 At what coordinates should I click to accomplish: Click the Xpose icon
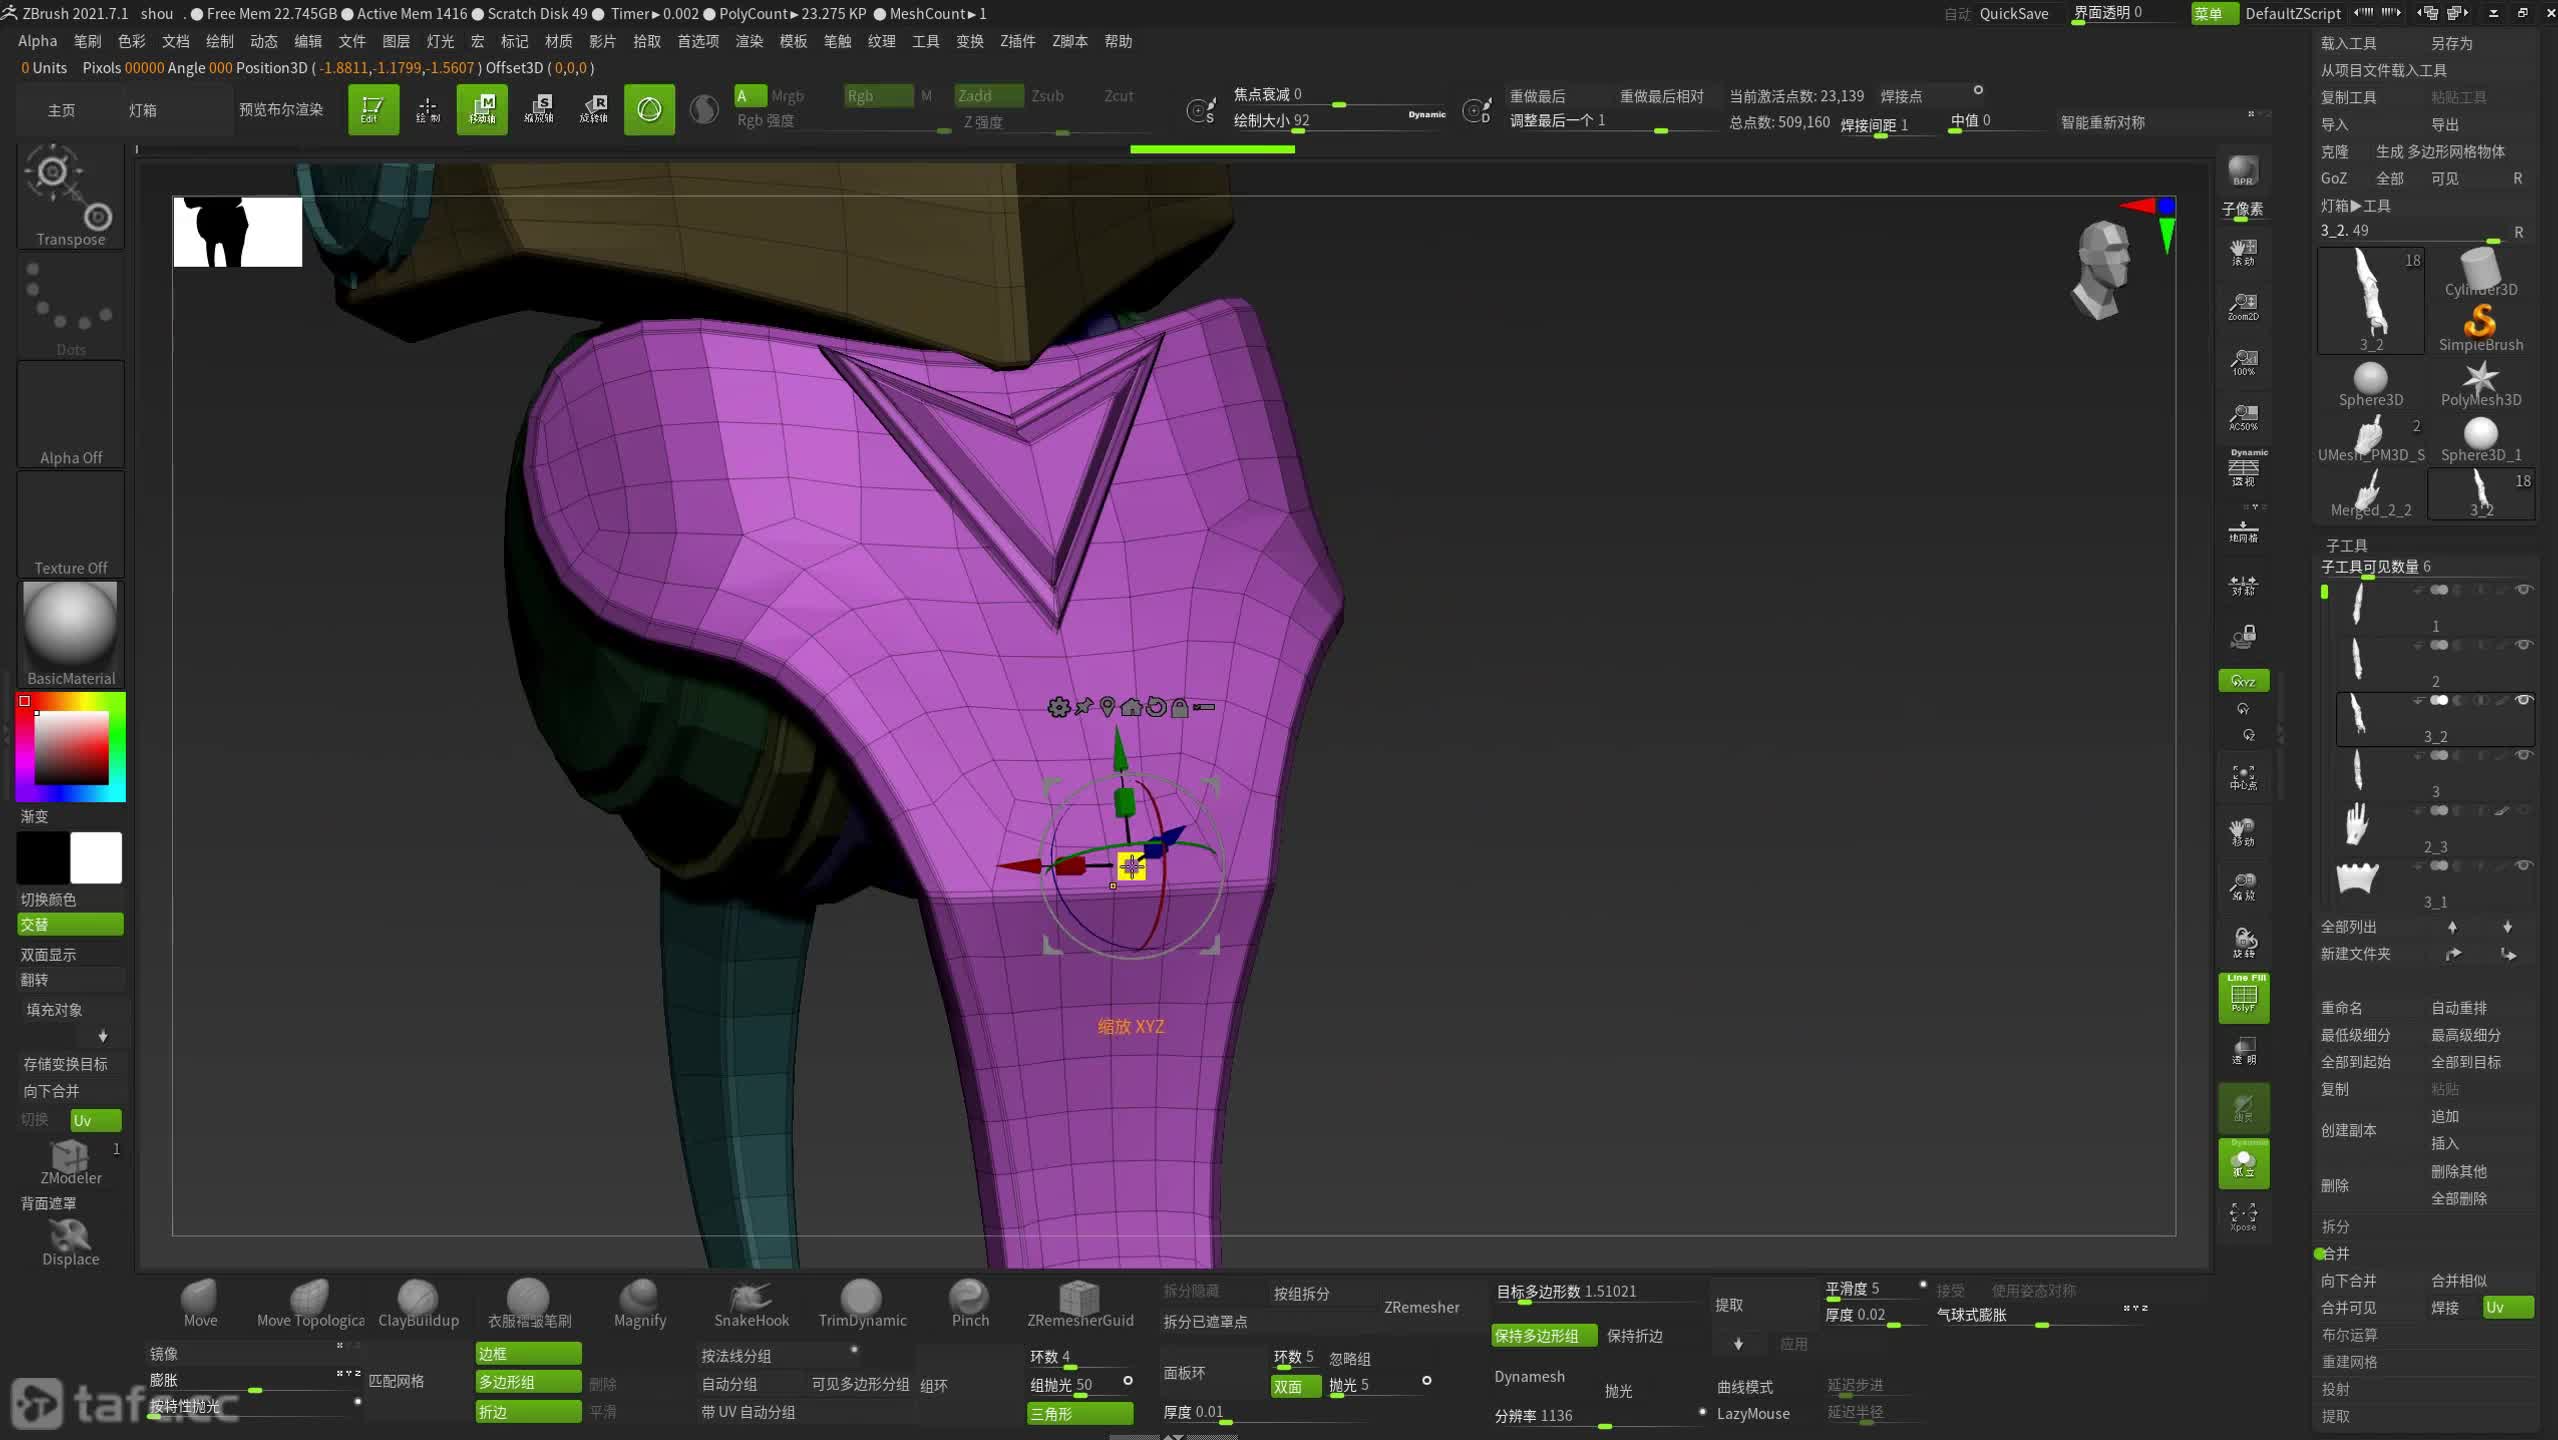coord(2243,1216)
